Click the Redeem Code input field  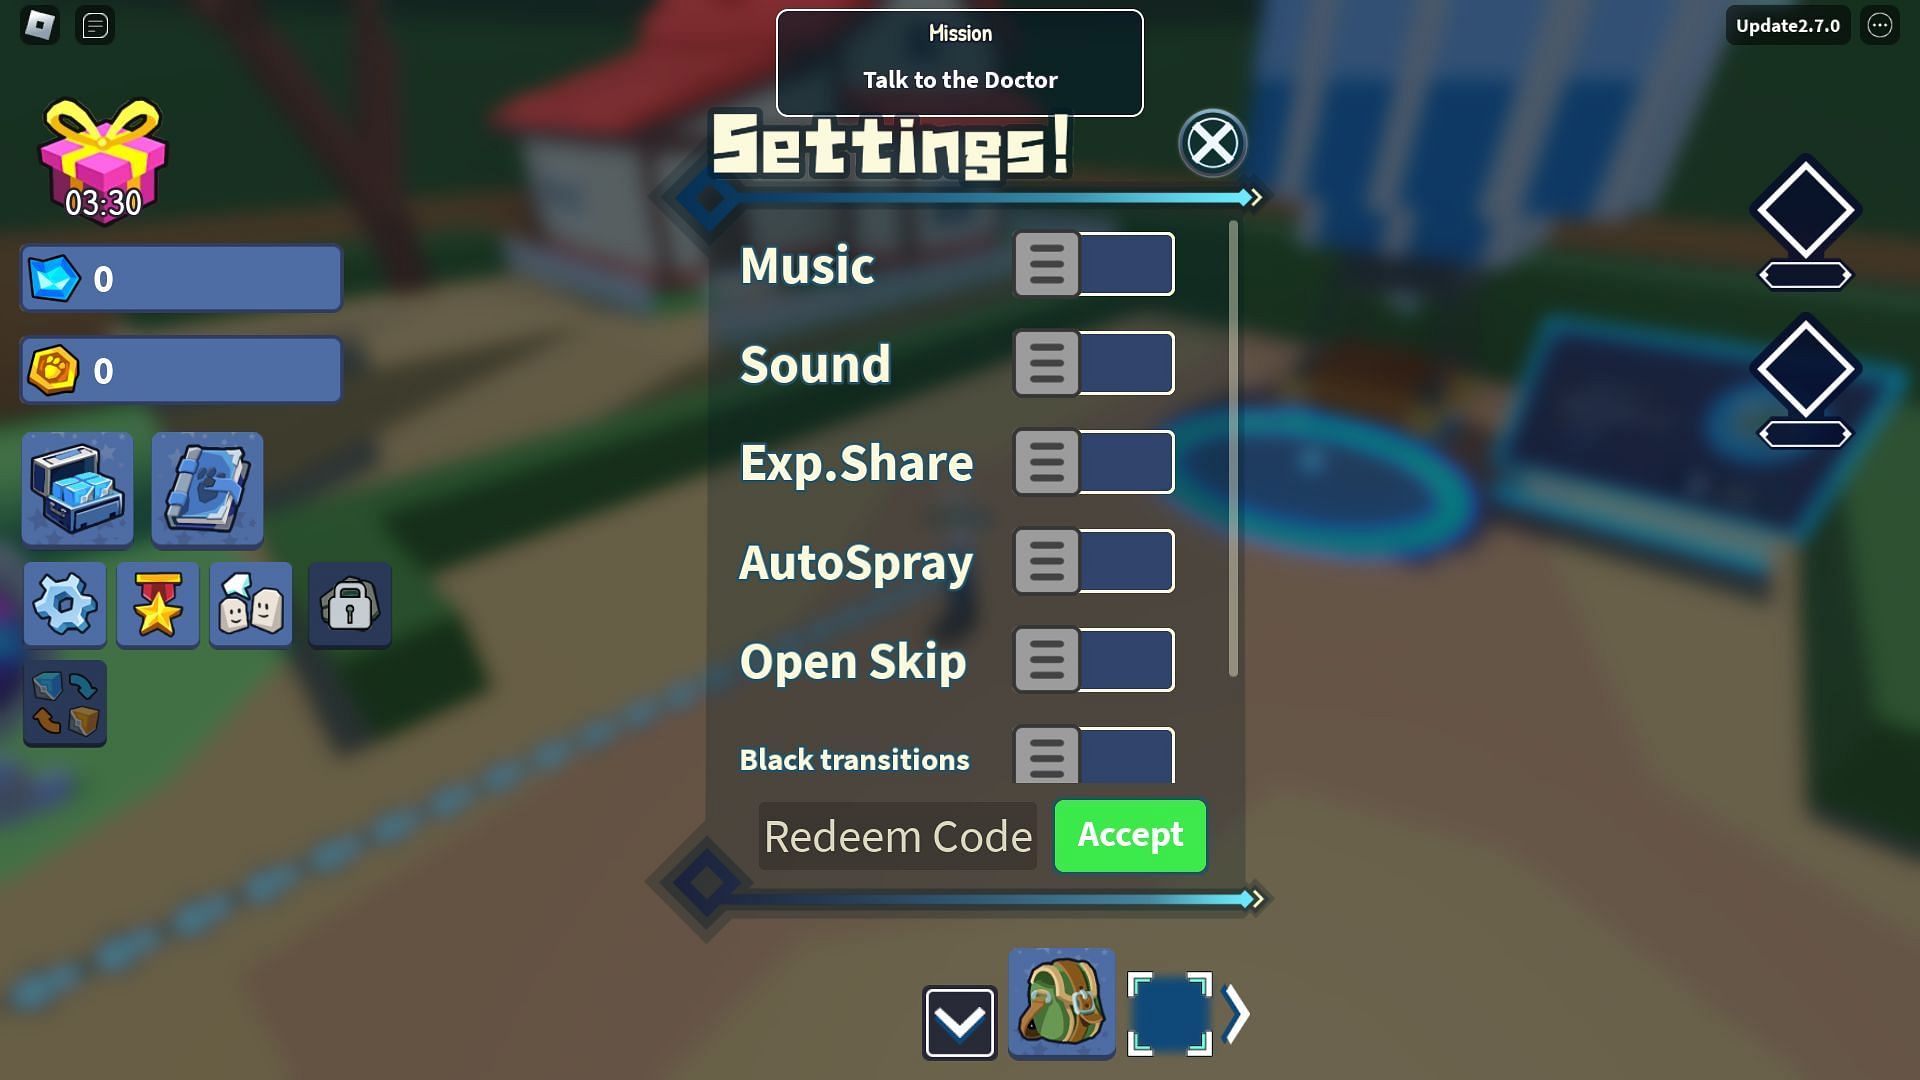897,835
